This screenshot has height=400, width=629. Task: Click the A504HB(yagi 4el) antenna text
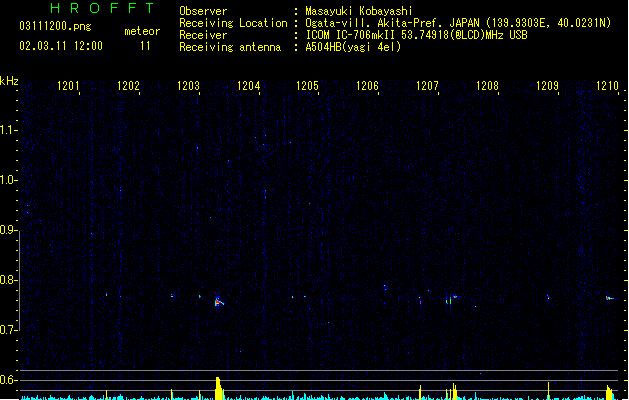point(353,47)
